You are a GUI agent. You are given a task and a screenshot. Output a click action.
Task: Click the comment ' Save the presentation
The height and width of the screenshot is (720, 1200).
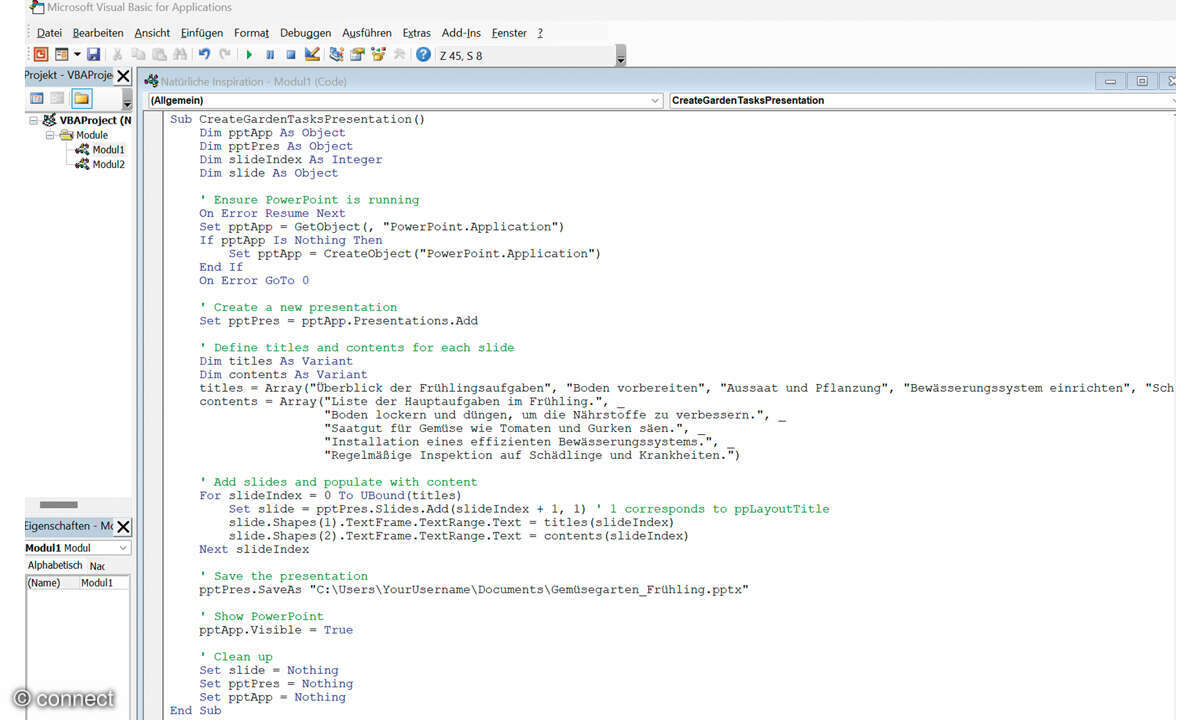pyautogui.click(x=283, y=576)
